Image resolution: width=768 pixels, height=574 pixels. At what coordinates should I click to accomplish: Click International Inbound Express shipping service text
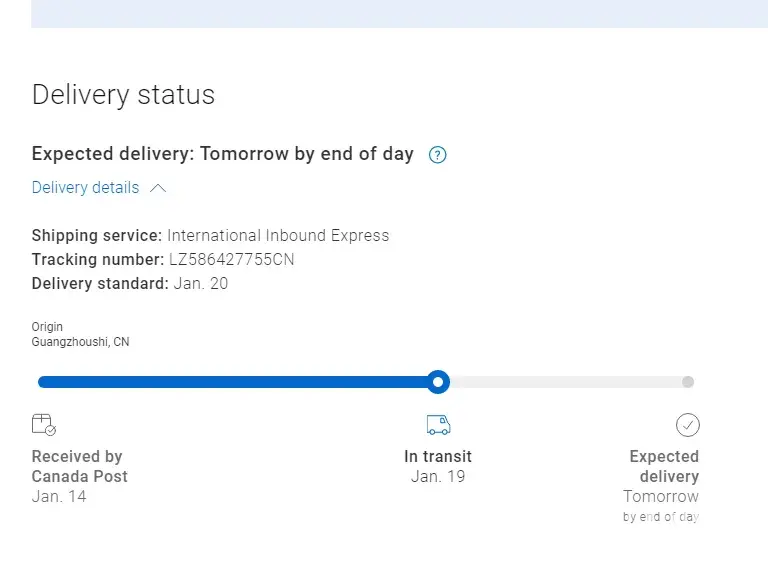click(278, 236)
